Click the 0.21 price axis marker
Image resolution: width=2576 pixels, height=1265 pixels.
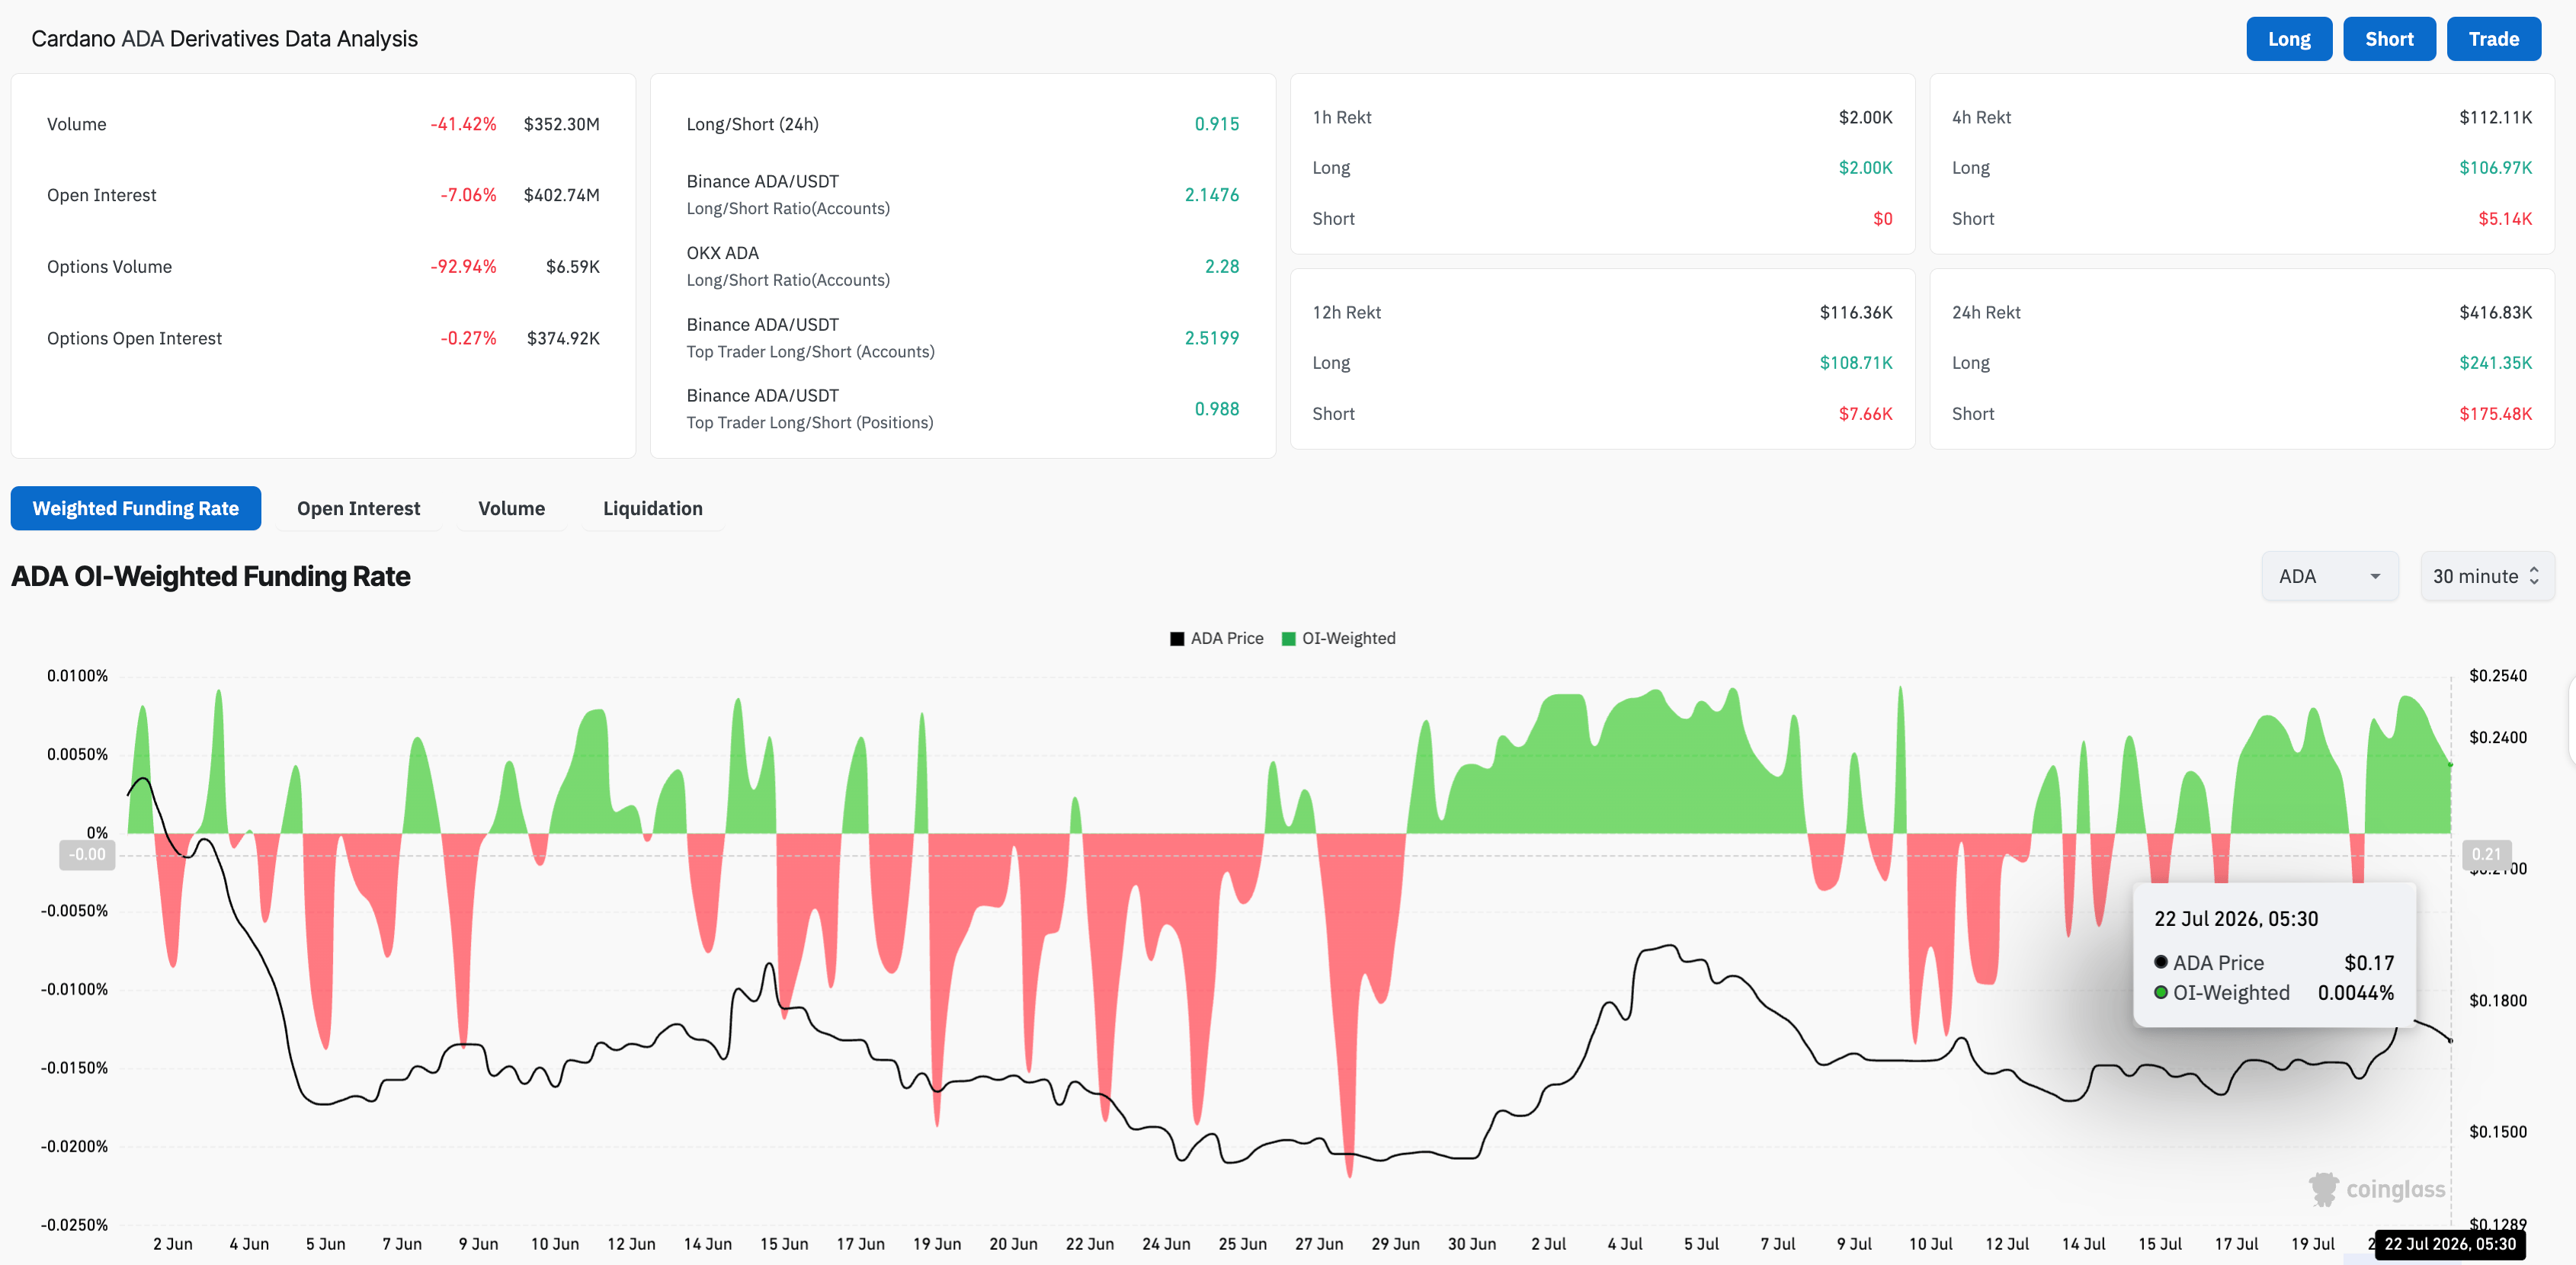(x=2486, y=855)
